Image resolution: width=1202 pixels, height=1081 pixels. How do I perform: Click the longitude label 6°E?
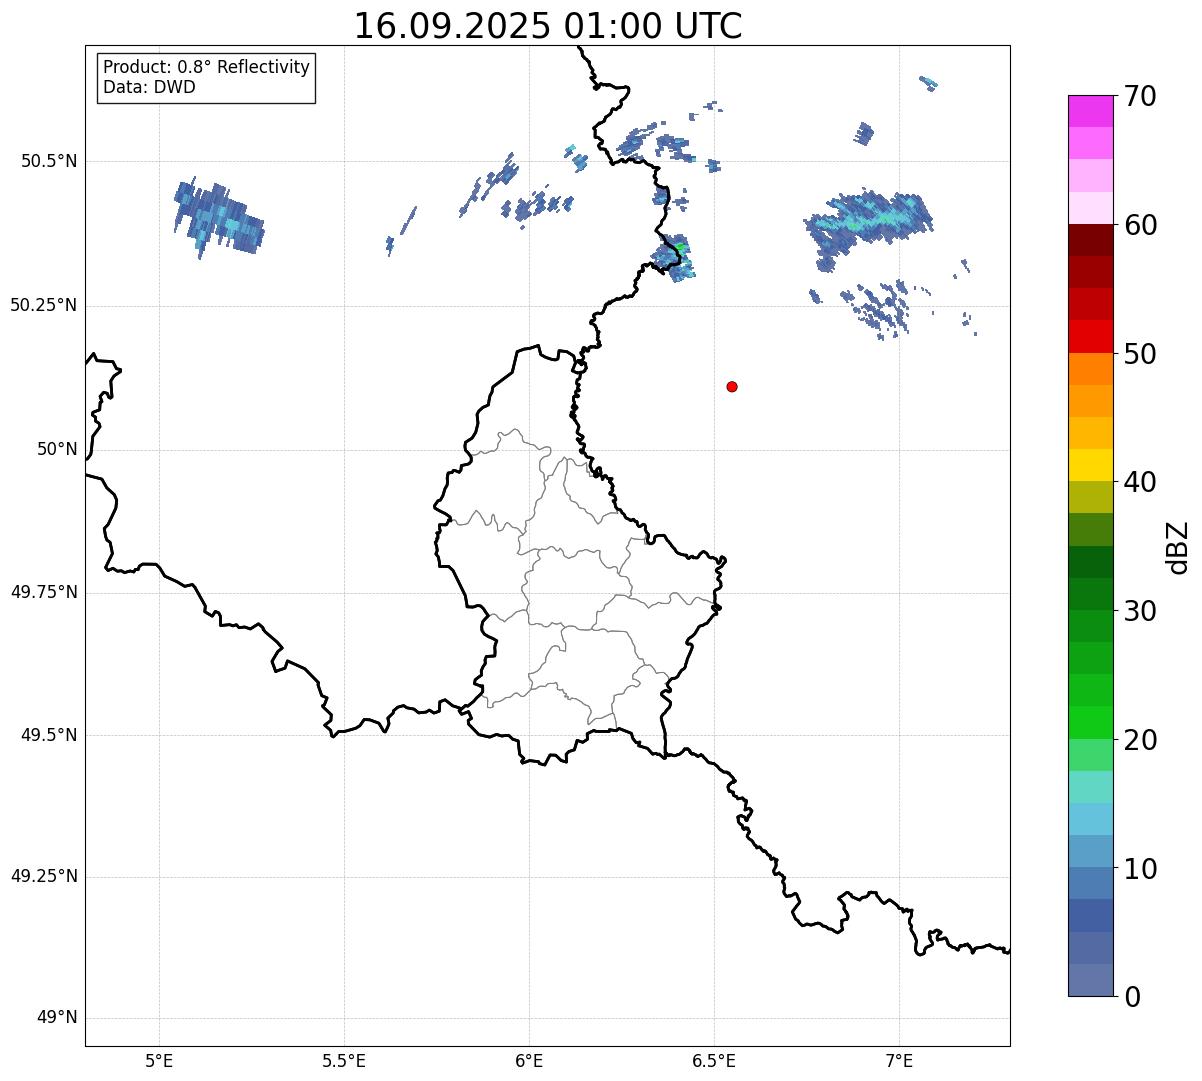[x=529, y=1061]
